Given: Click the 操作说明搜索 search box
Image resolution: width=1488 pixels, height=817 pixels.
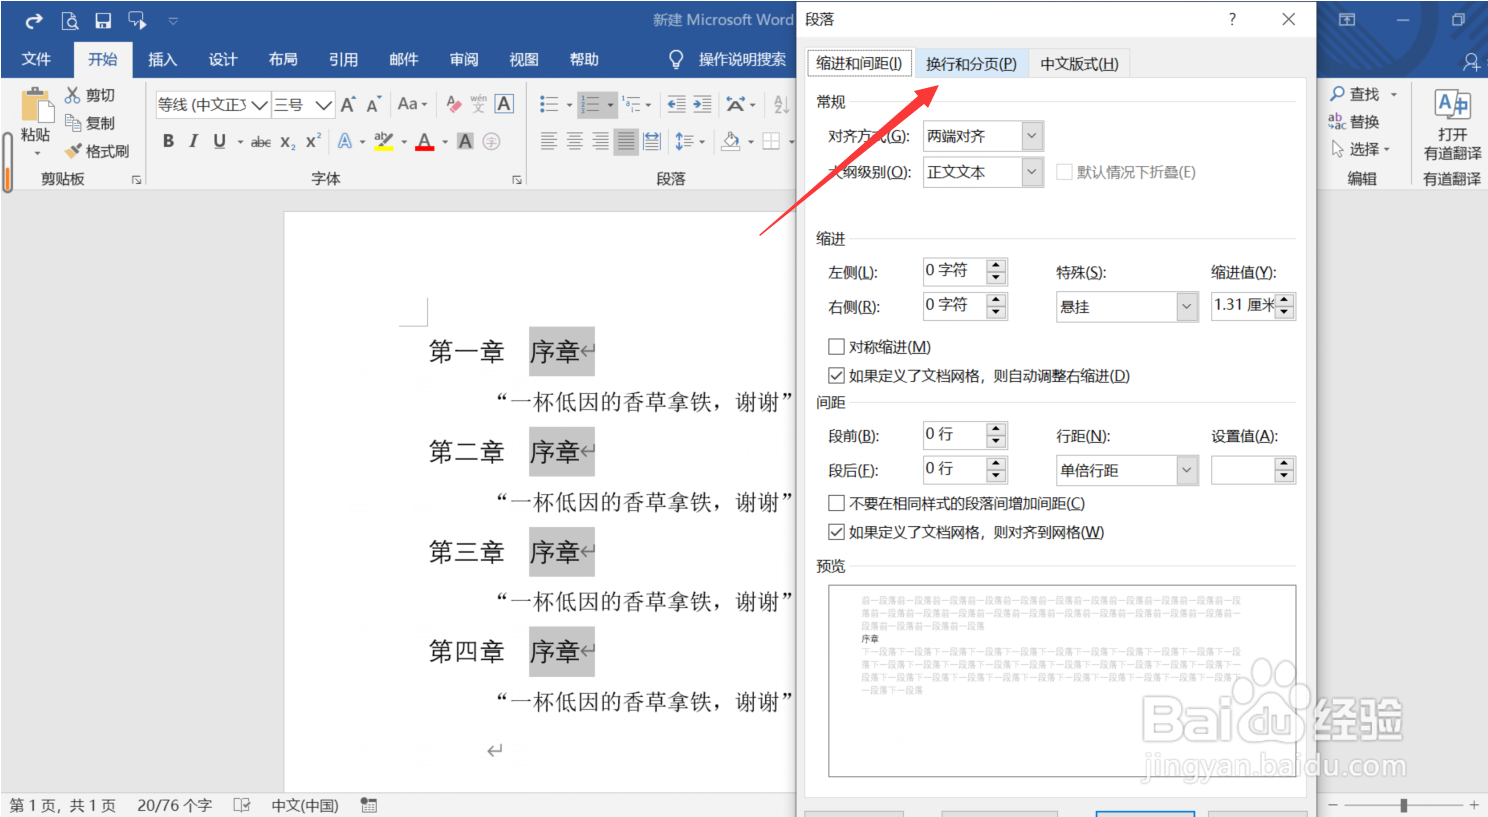Looking at the screenshot, I should [728, 60].
